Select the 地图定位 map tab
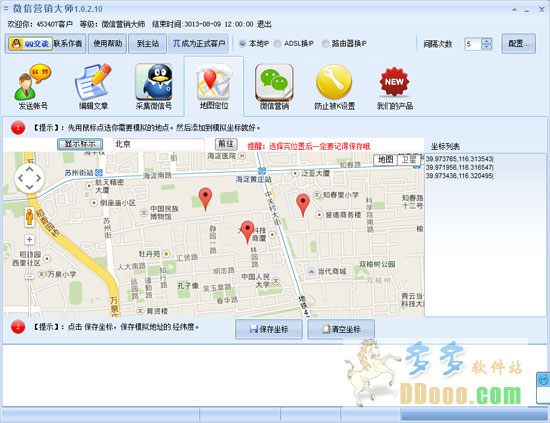Image resolution: width=550 pixels, height=423 pixels. pyautogui.click(x=214, y=87)
